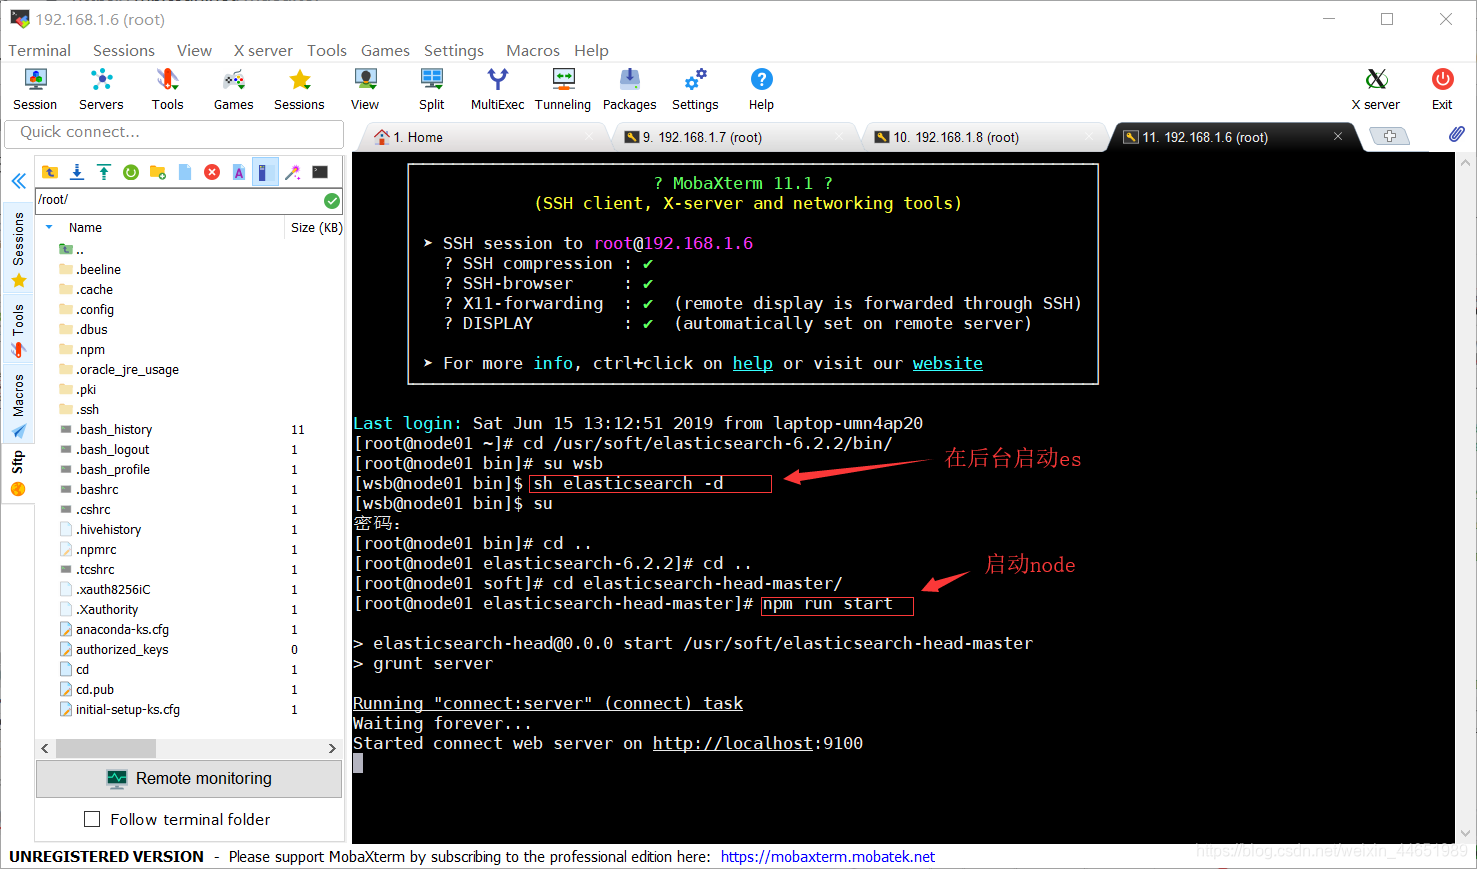Open the Macros menu

[x=533, y=50]
